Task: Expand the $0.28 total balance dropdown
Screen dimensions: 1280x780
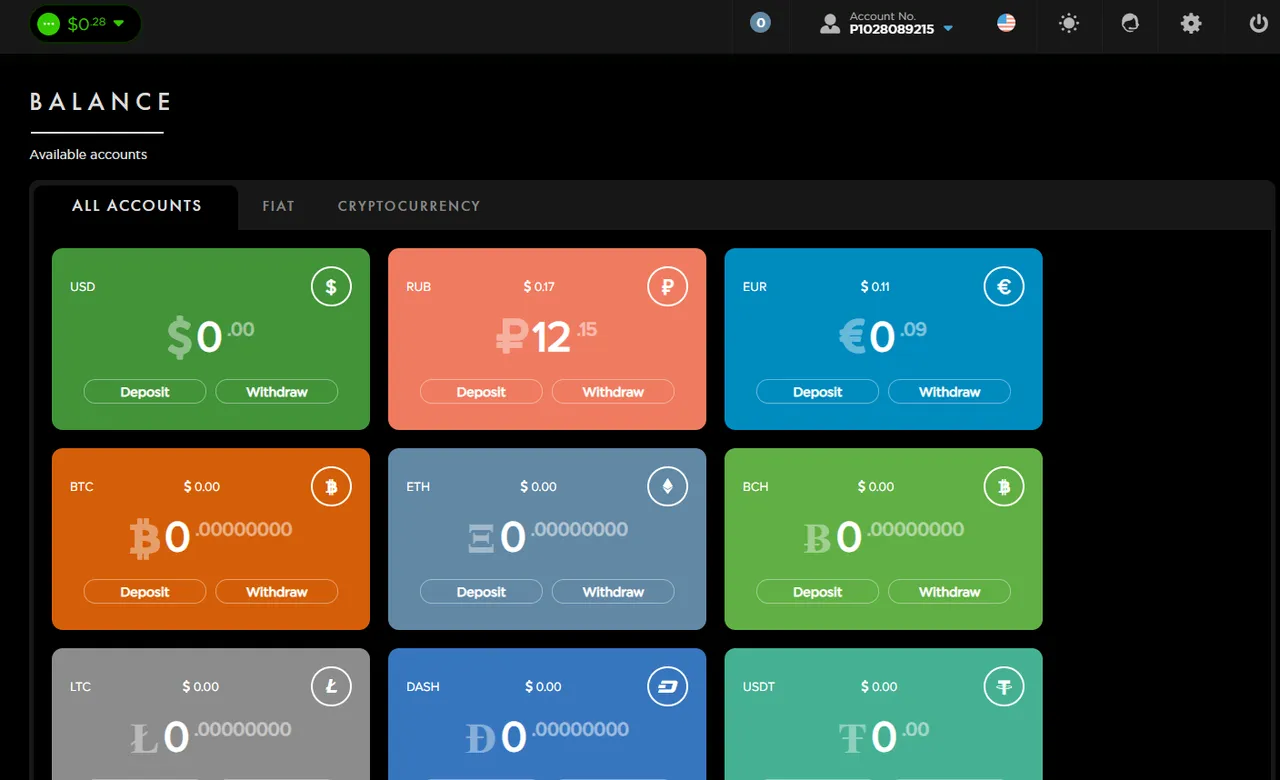Action: click(x=119, y=23)
